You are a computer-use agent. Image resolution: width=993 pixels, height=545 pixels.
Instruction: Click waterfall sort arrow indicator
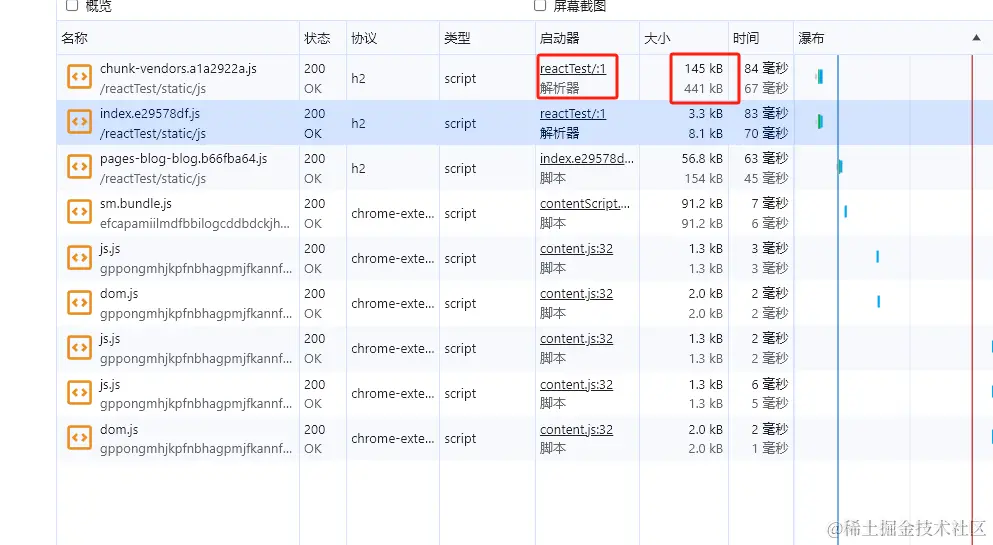tap(976, 38)
